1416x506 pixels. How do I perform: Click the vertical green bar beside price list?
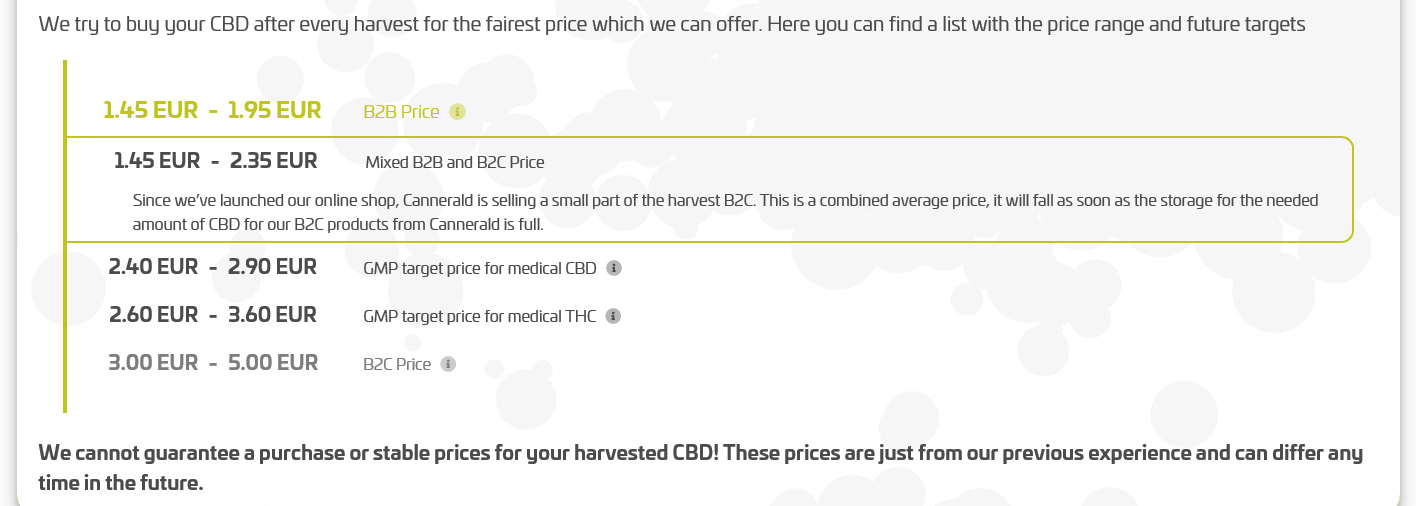(x=65, y=236)
